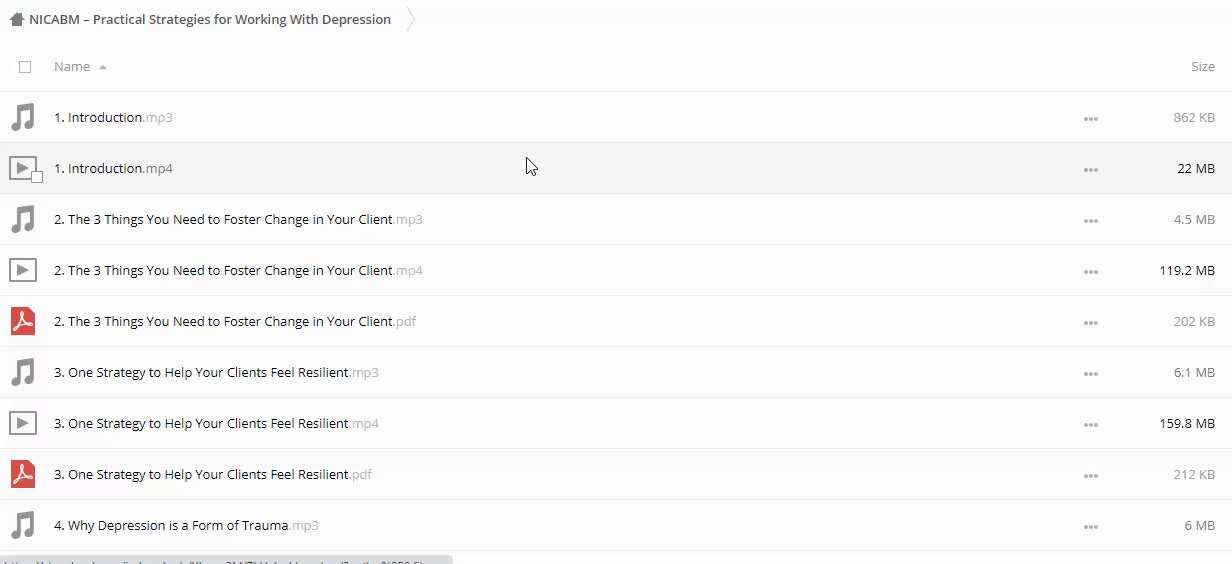Click audio icon for 1. Introduction.mp3
This screenshot has width=1232, height=564.
pos(23,117)
